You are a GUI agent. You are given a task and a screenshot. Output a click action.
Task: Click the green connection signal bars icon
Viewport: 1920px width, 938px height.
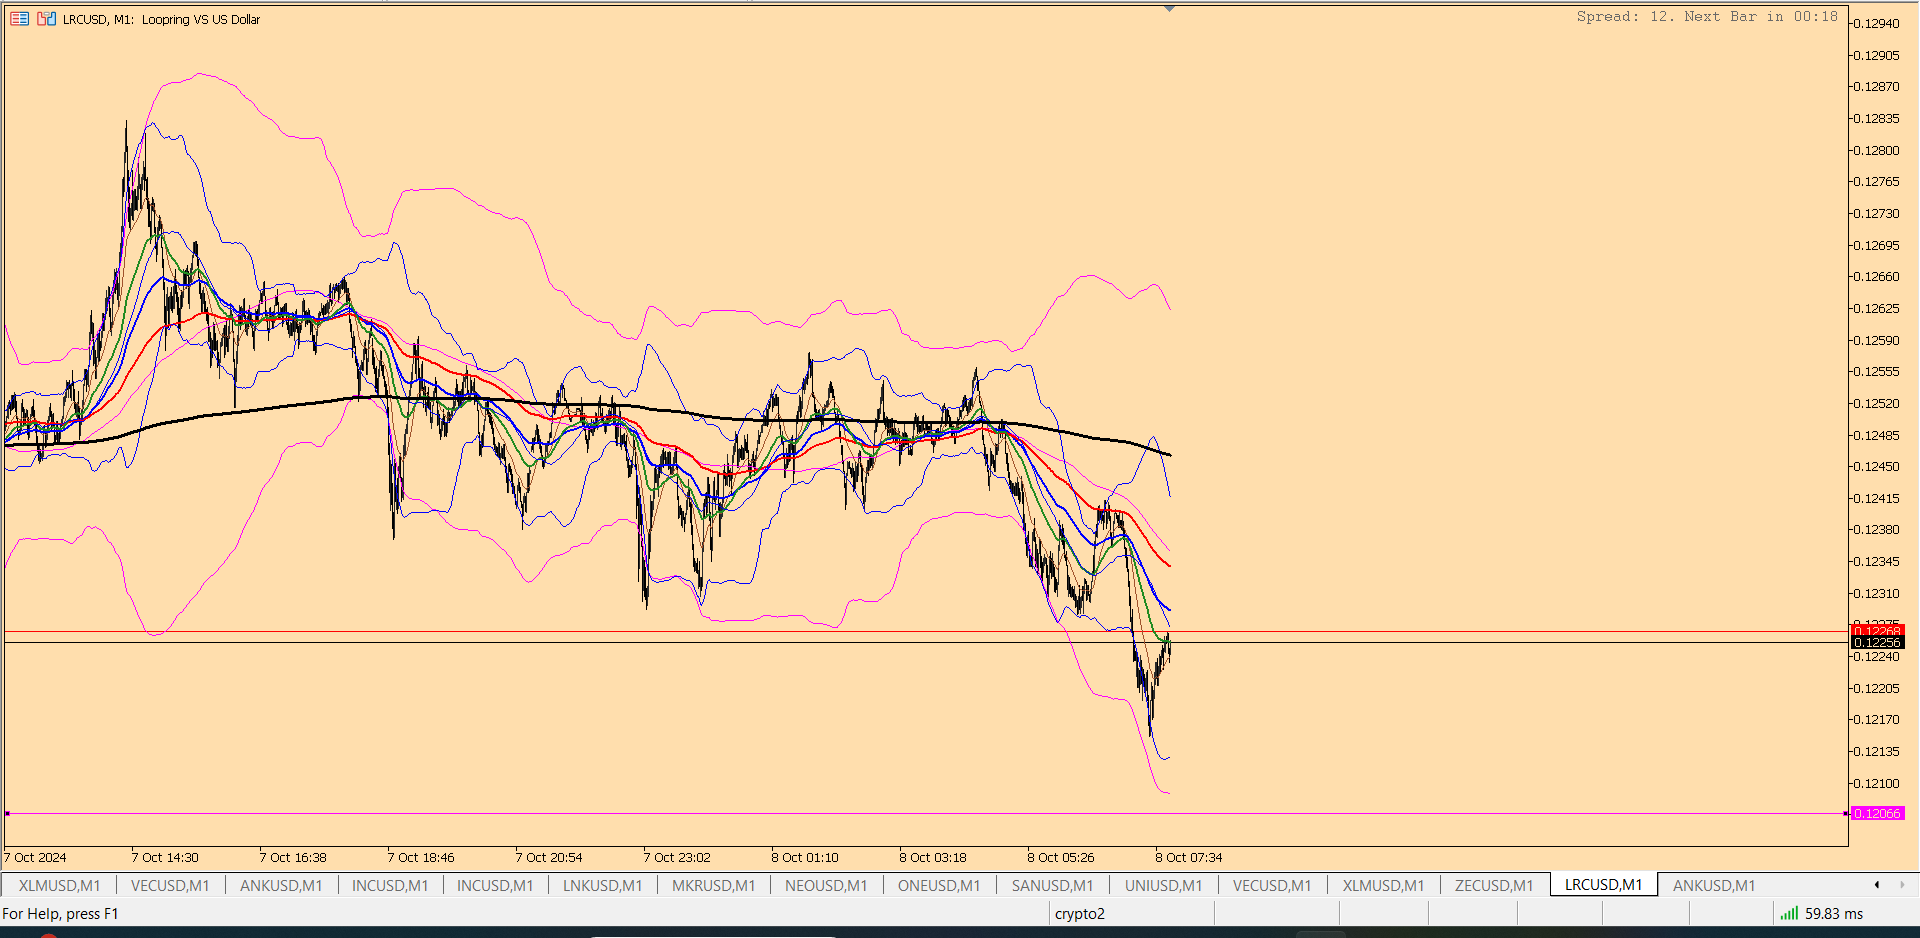coord(1789,913)
